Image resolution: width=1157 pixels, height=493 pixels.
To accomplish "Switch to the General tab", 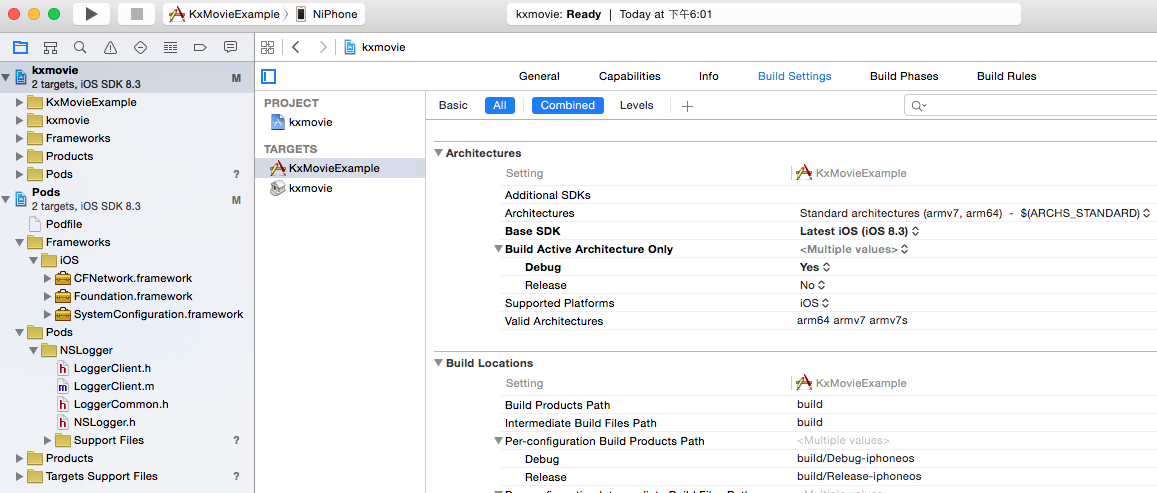I will tap(539, 76).
